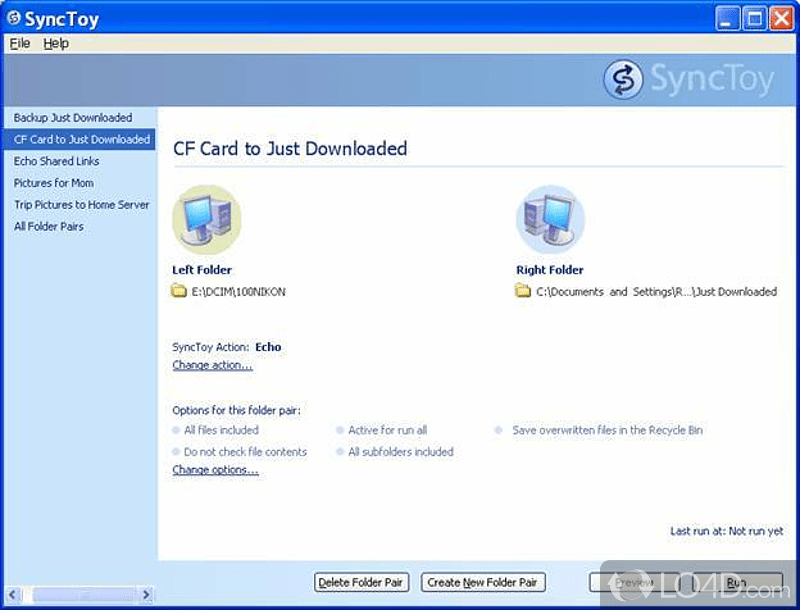Click the sidebar horizontal scrollbar thumb

(x=84, y=594)
